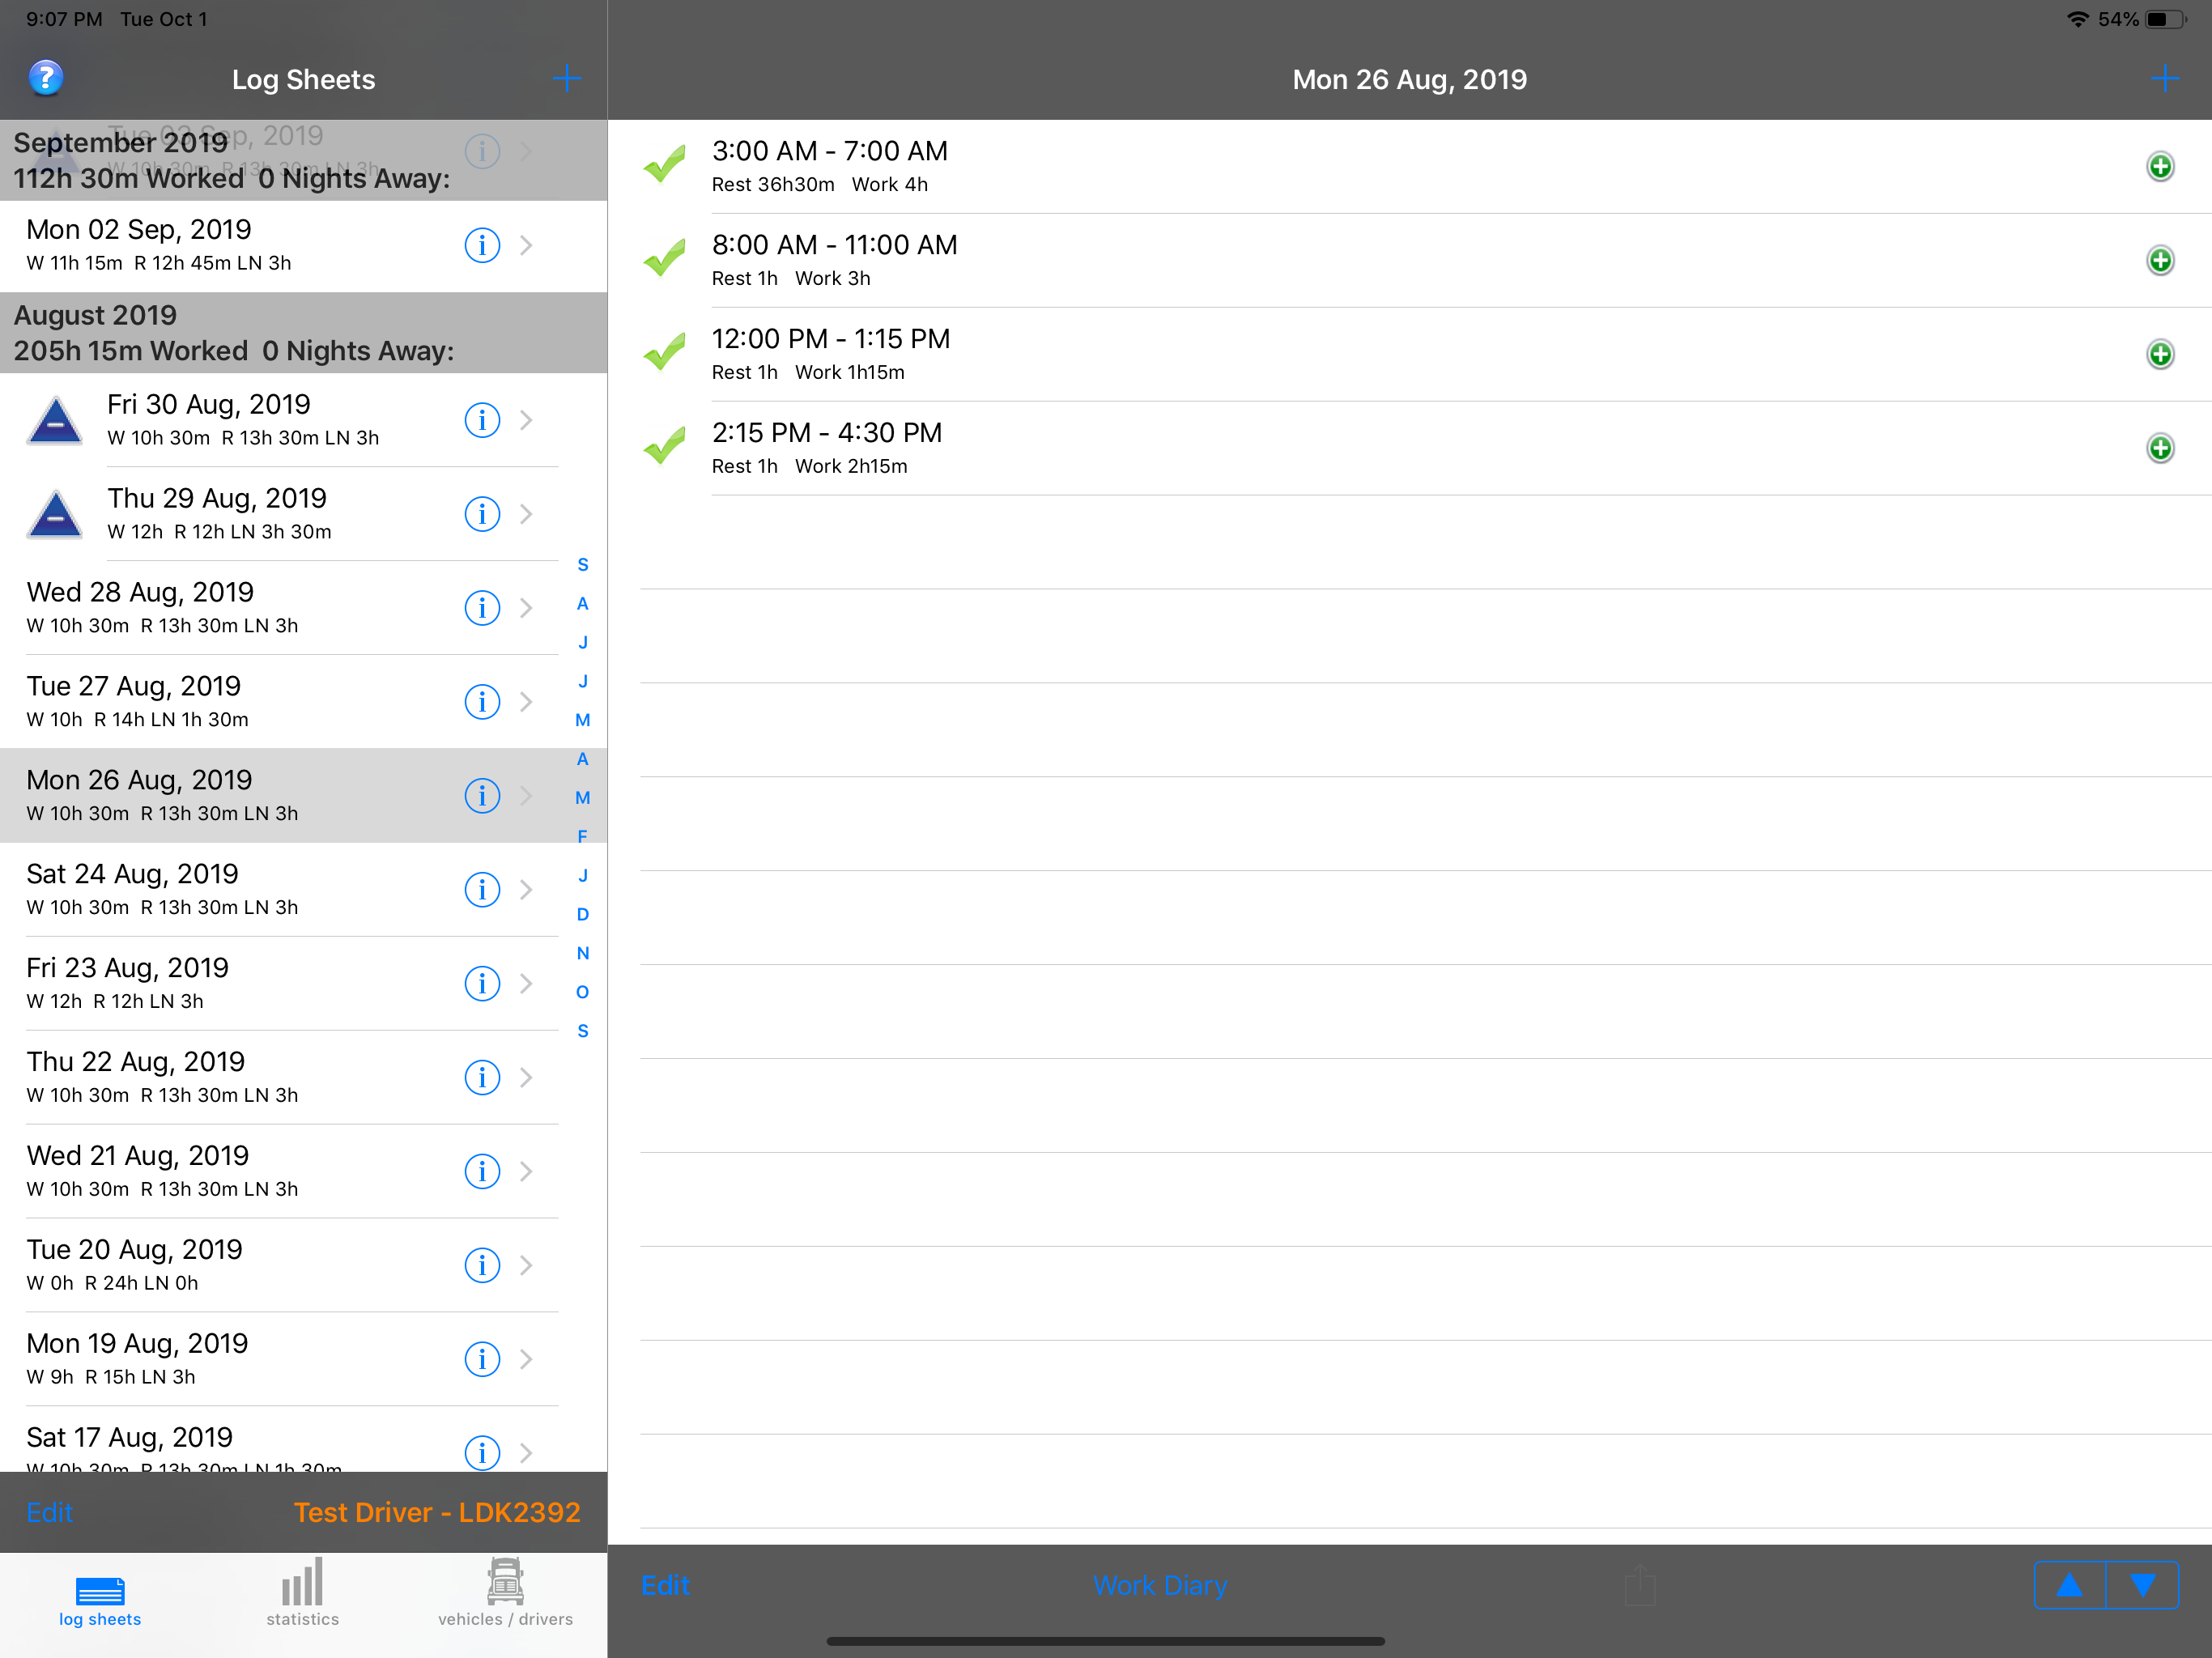
Task: Open the Work Diary link
Action: 1160,1586
